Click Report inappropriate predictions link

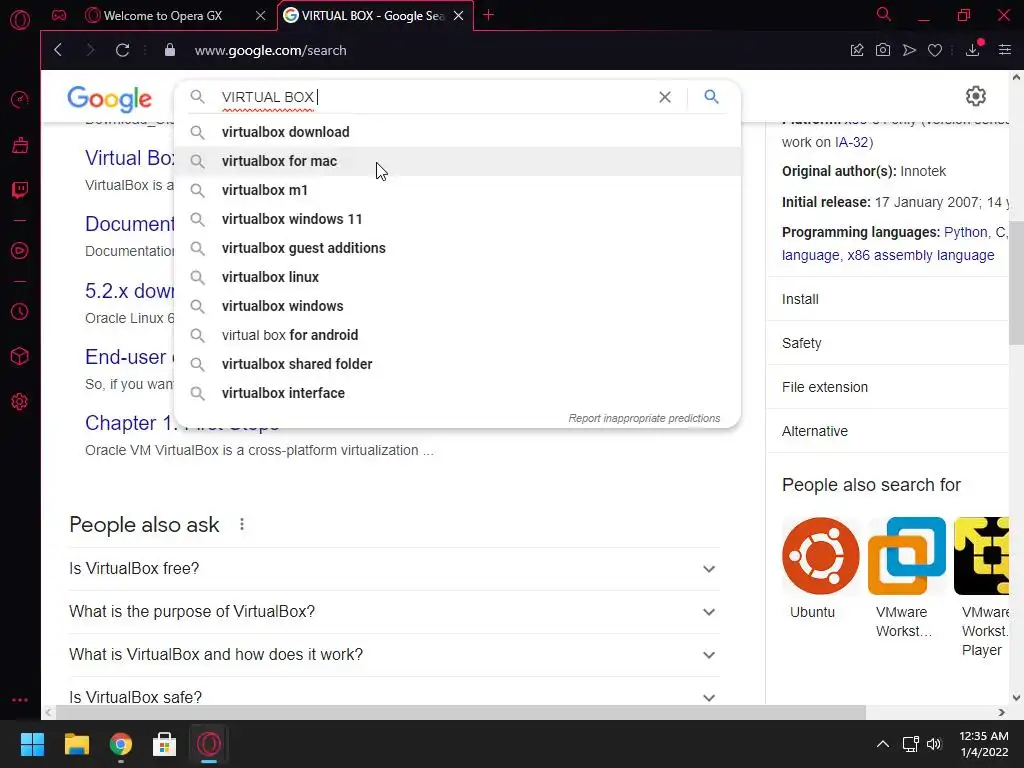pyautogui.click(x=644, y=418)
